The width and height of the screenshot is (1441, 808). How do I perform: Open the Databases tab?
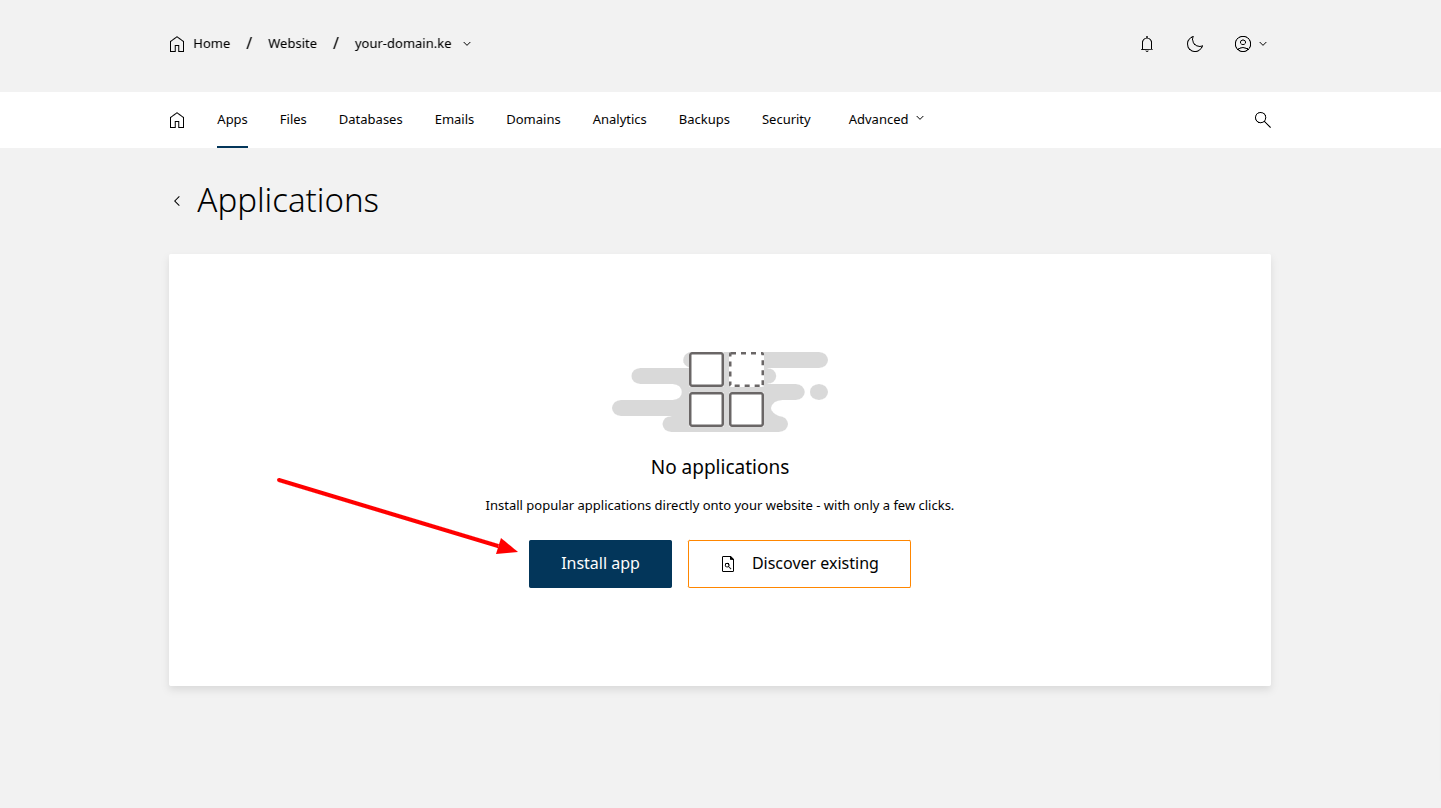tap(370, 119)
